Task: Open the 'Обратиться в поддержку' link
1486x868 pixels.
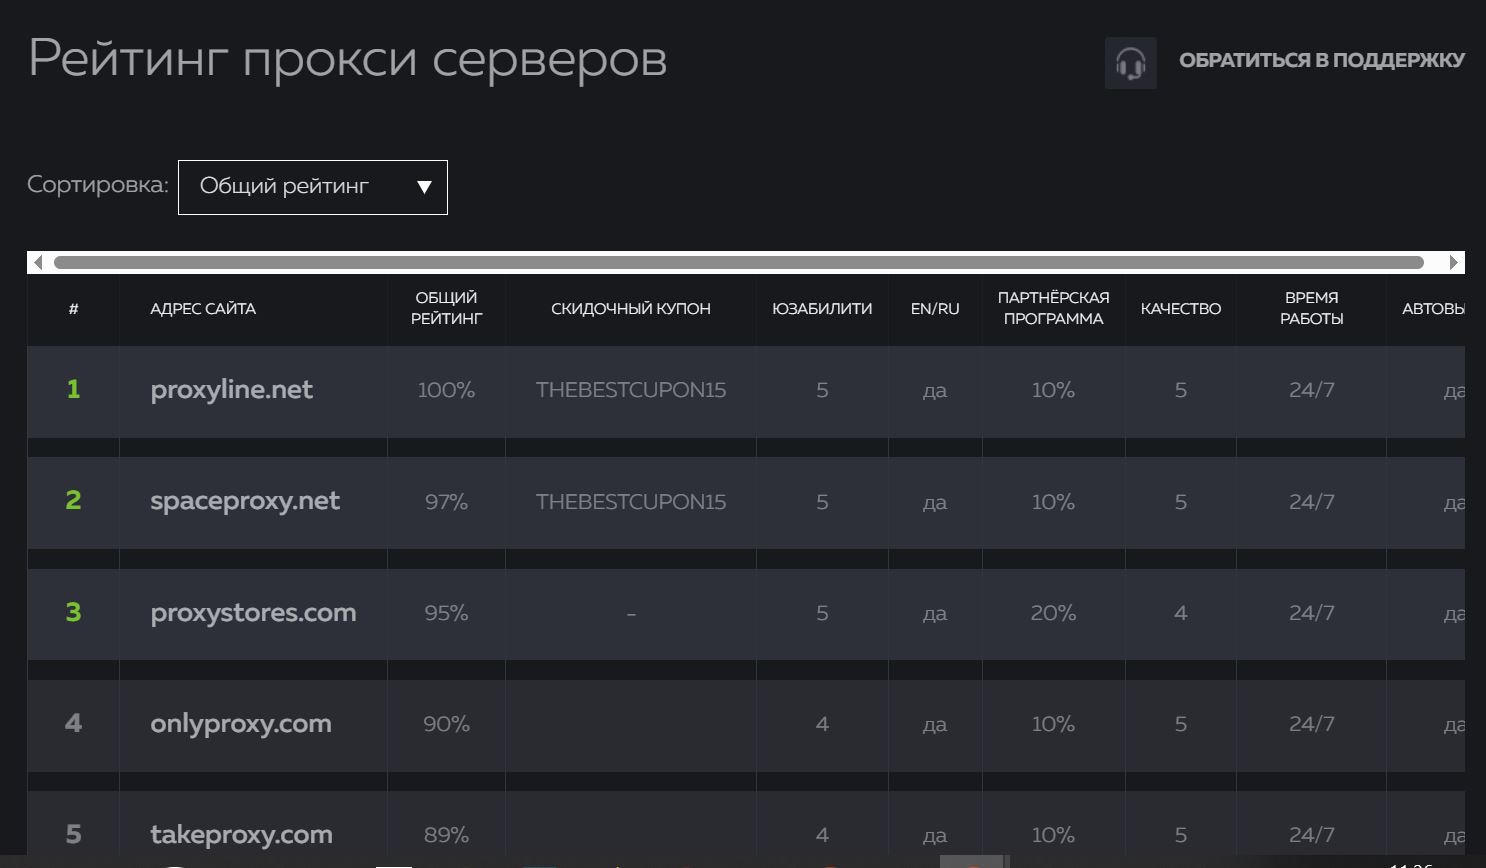Action: click(1321, 60)
